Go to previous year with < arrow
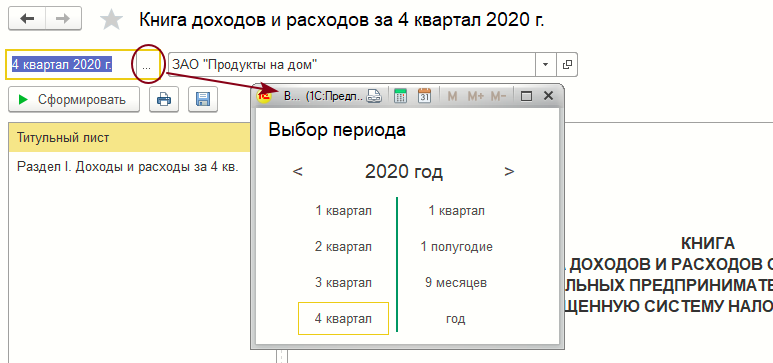 [x=297, y=172]
